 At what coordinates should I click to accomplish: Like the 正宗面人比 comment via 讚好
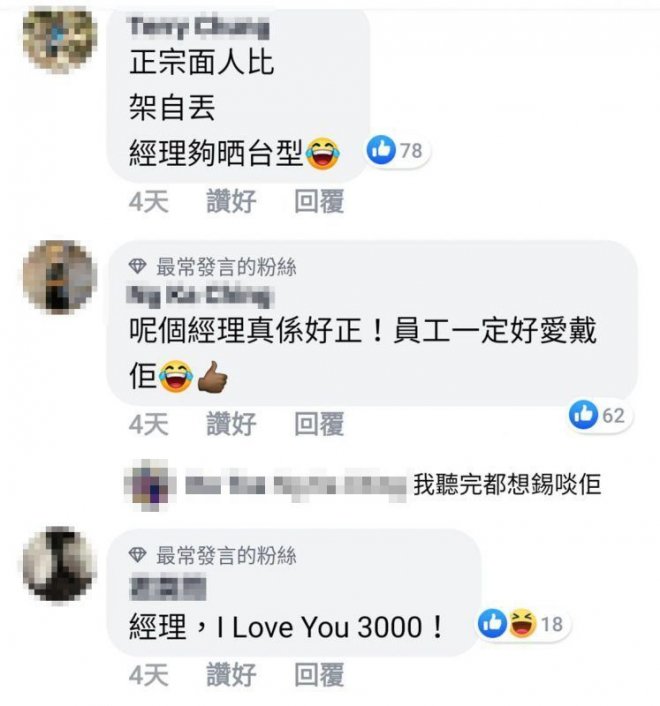(231, 201)
